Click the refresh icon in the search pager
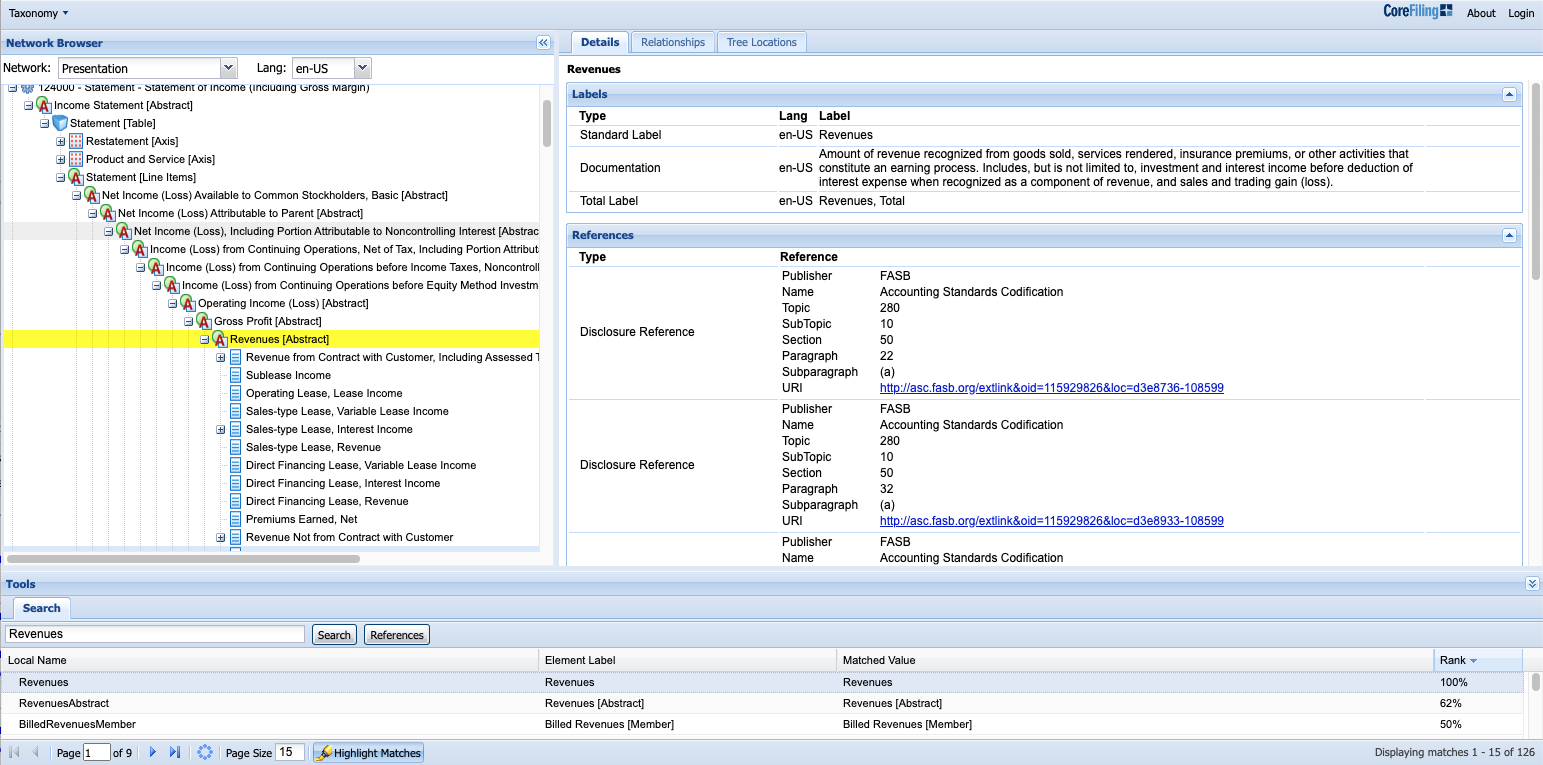 [205, 752]
